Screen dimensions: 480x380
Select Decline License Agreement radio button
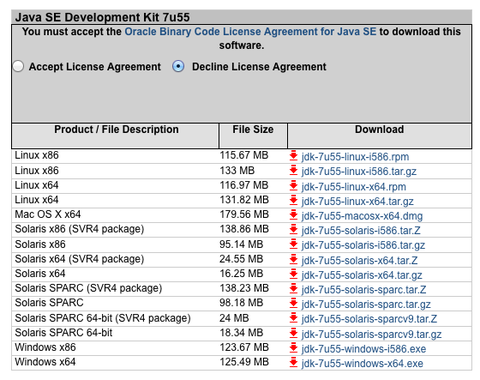(x=178, y=67)
